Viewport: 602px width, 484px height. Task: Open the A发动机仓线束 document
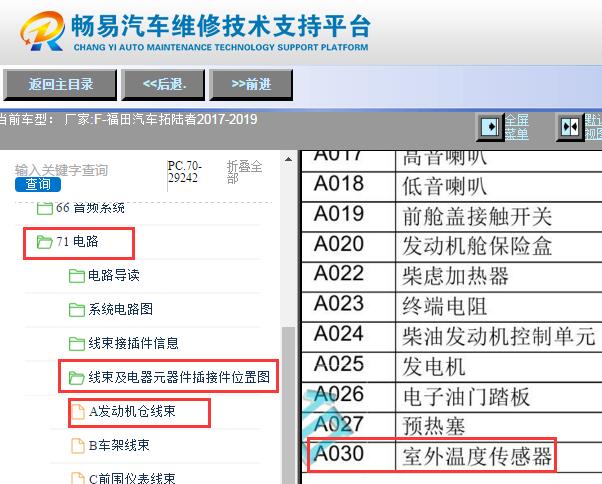[x=132, y=411]
